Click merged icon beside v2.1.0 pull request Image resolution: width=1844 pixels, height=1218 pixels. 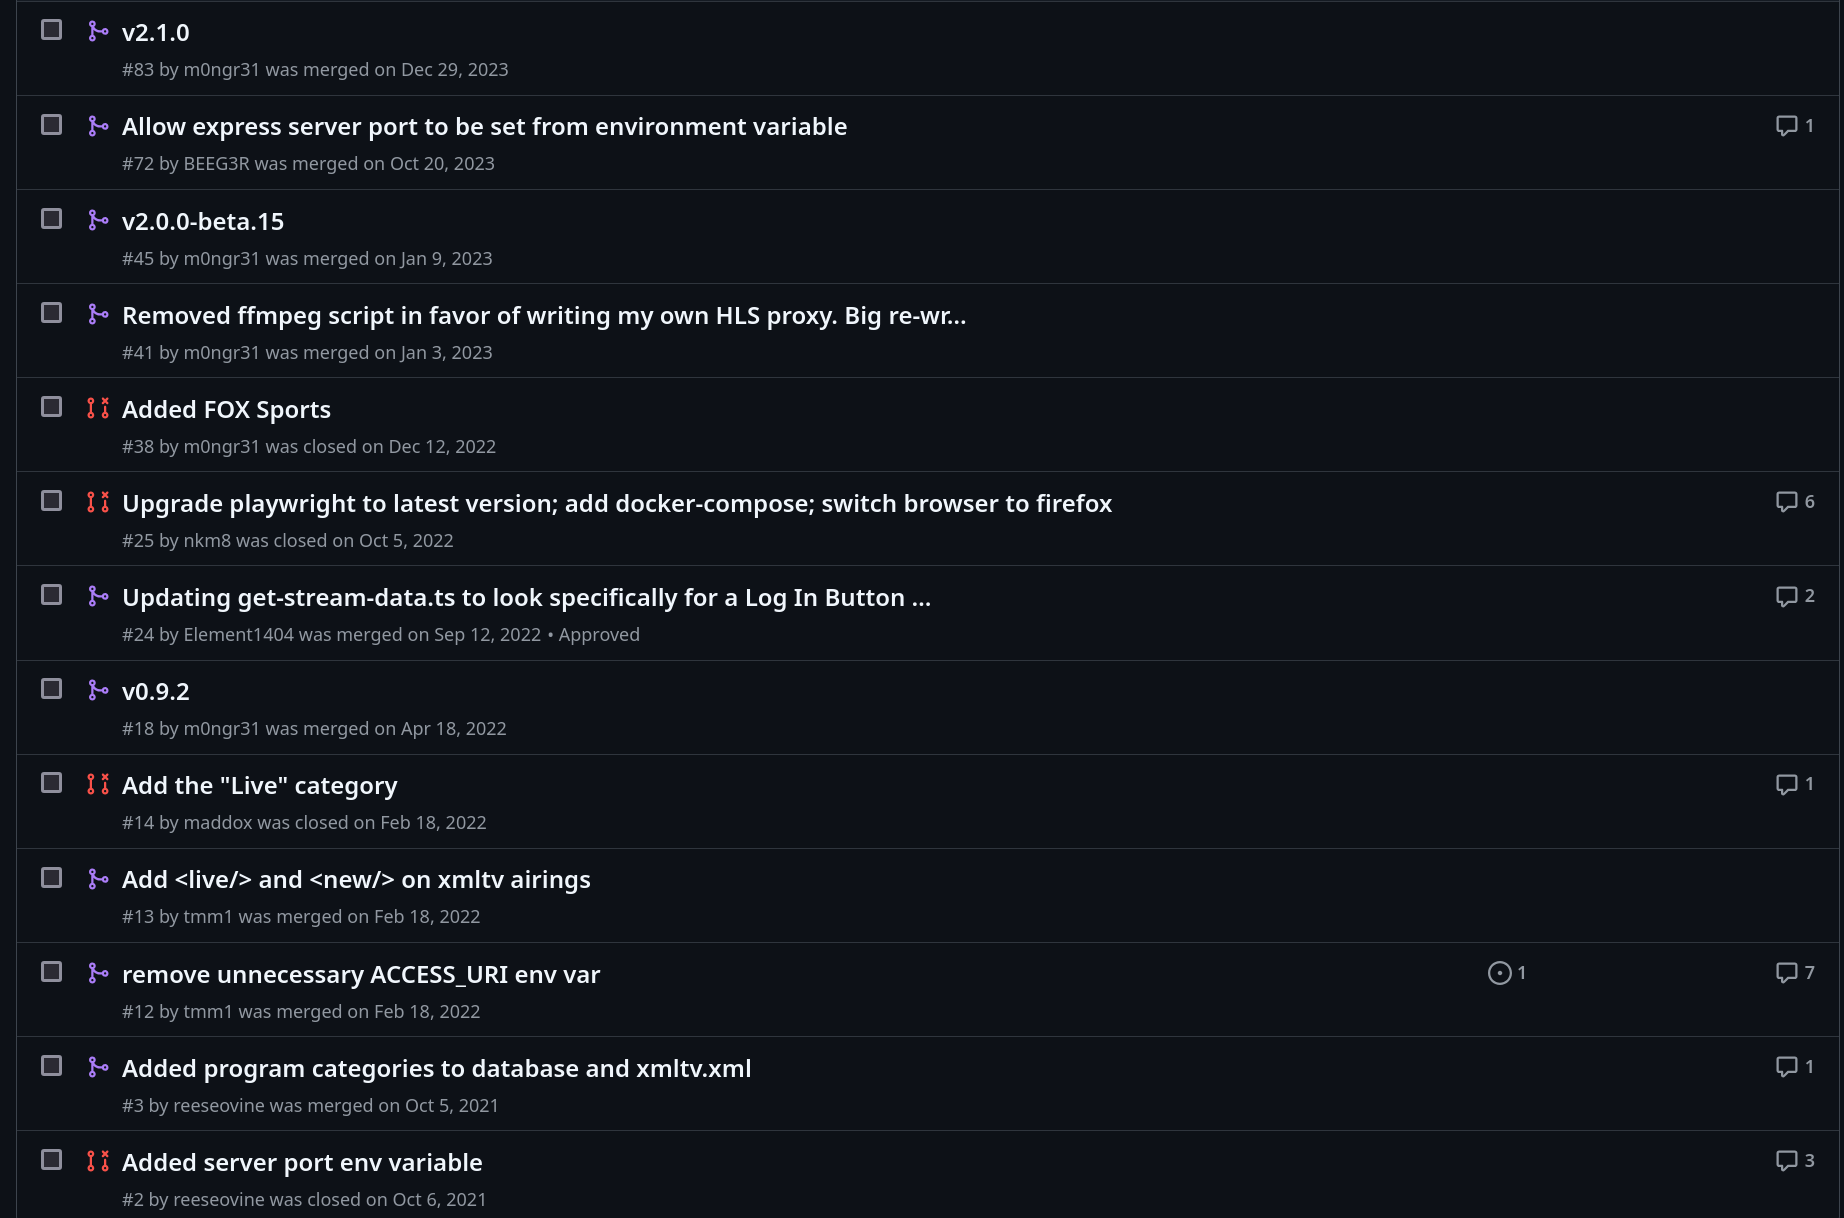(98, 31)
